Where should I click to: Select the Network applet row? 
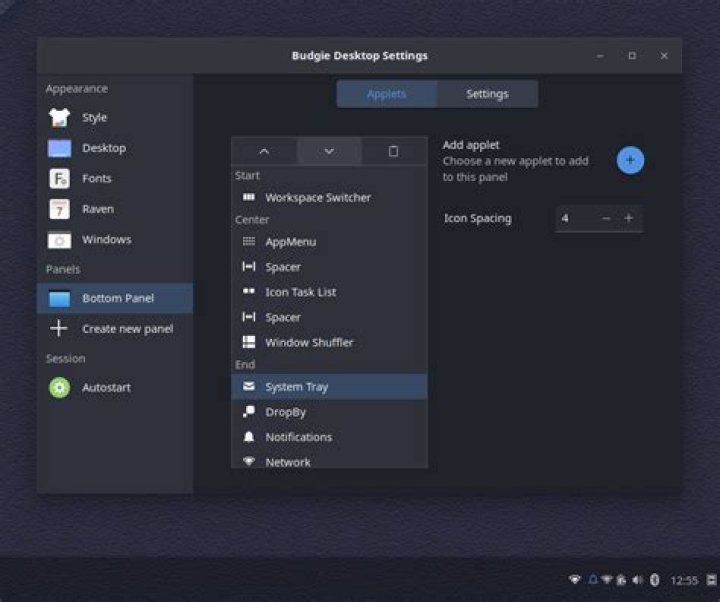point(329,461)
